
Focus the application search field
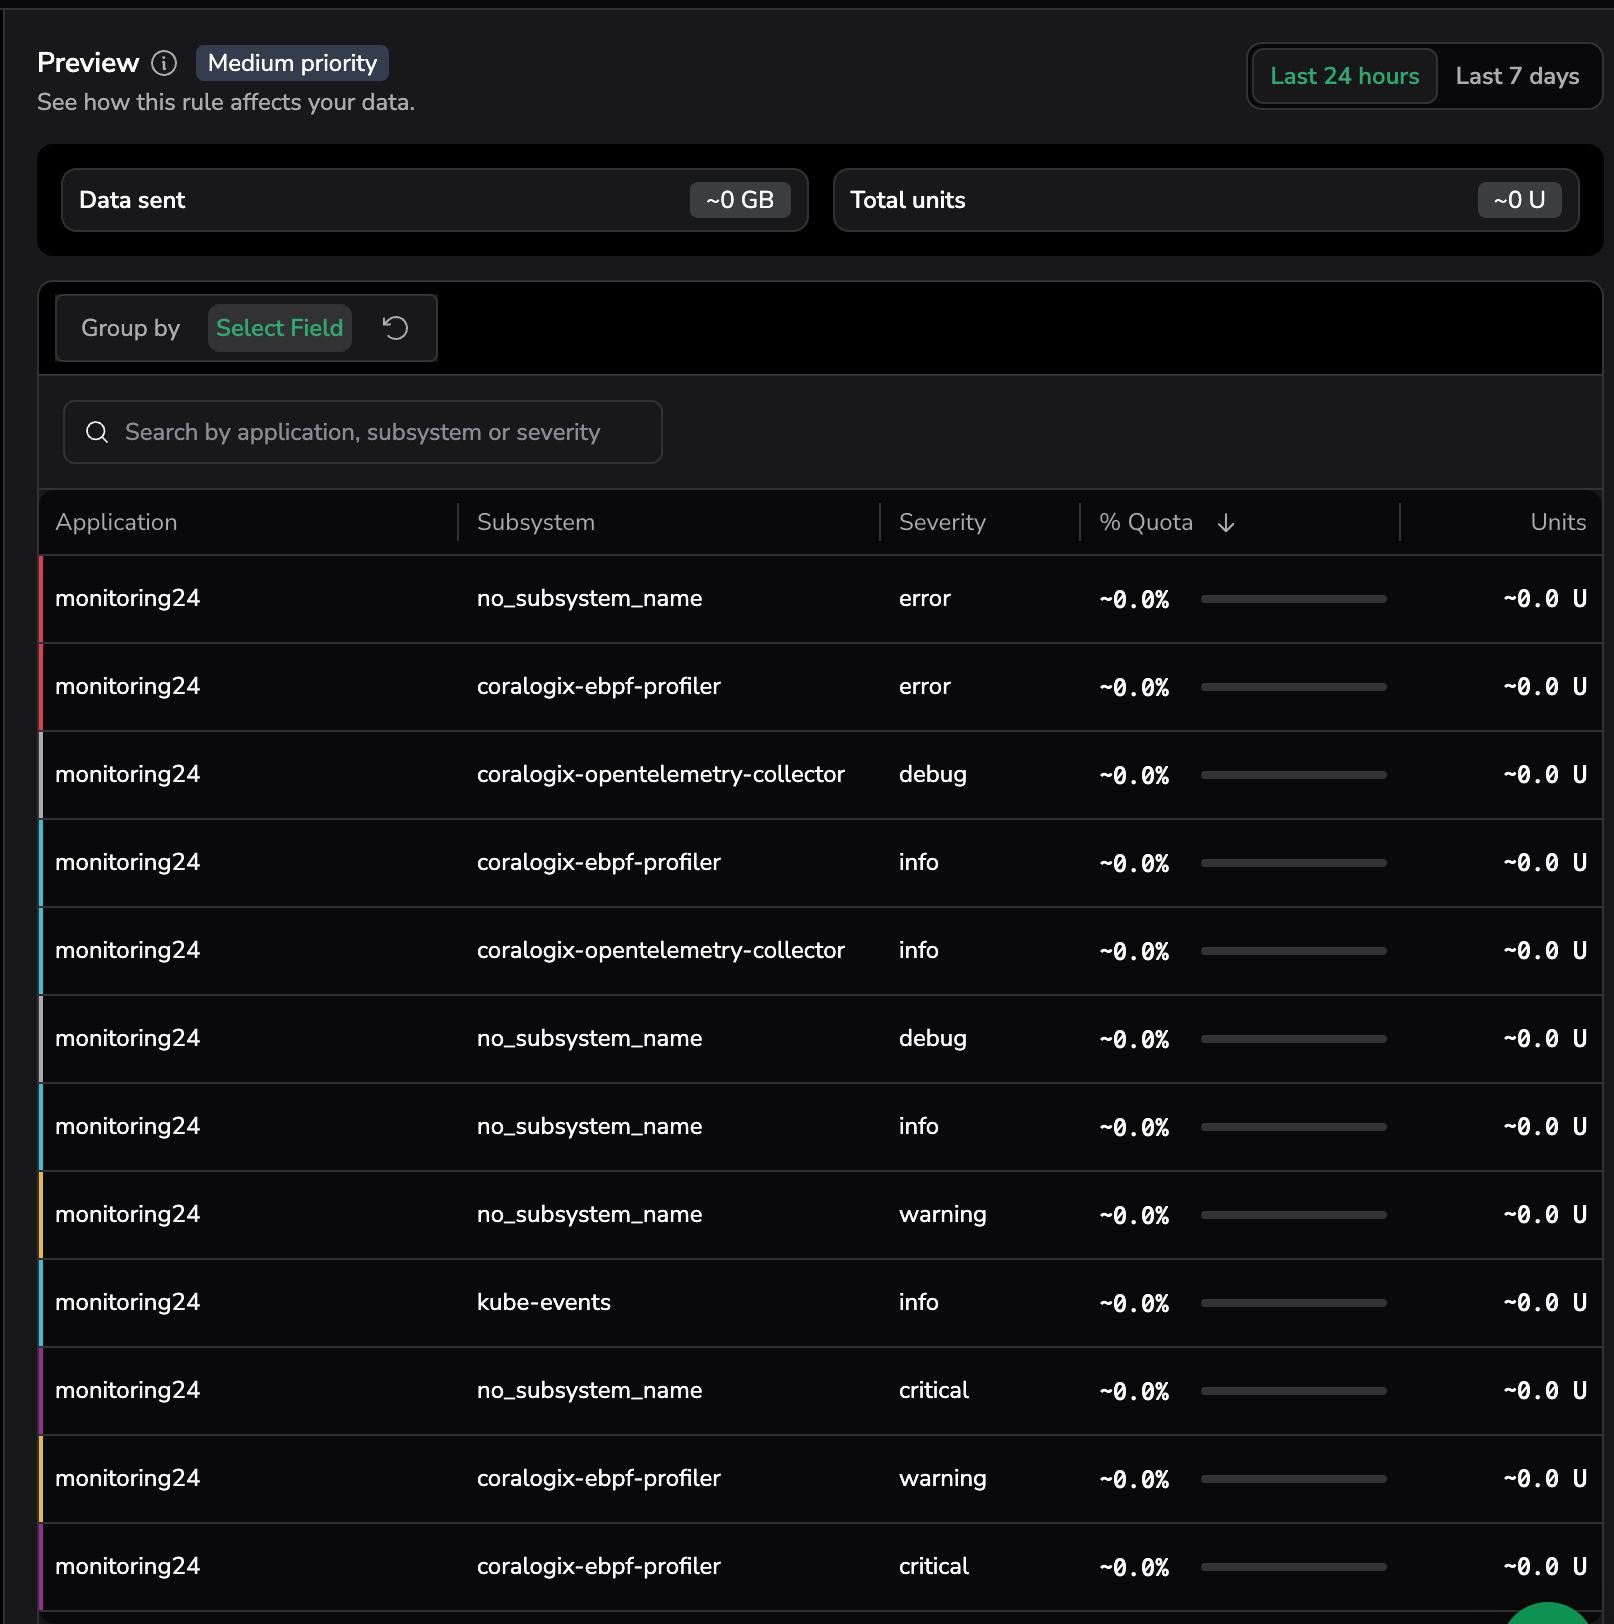363,432
